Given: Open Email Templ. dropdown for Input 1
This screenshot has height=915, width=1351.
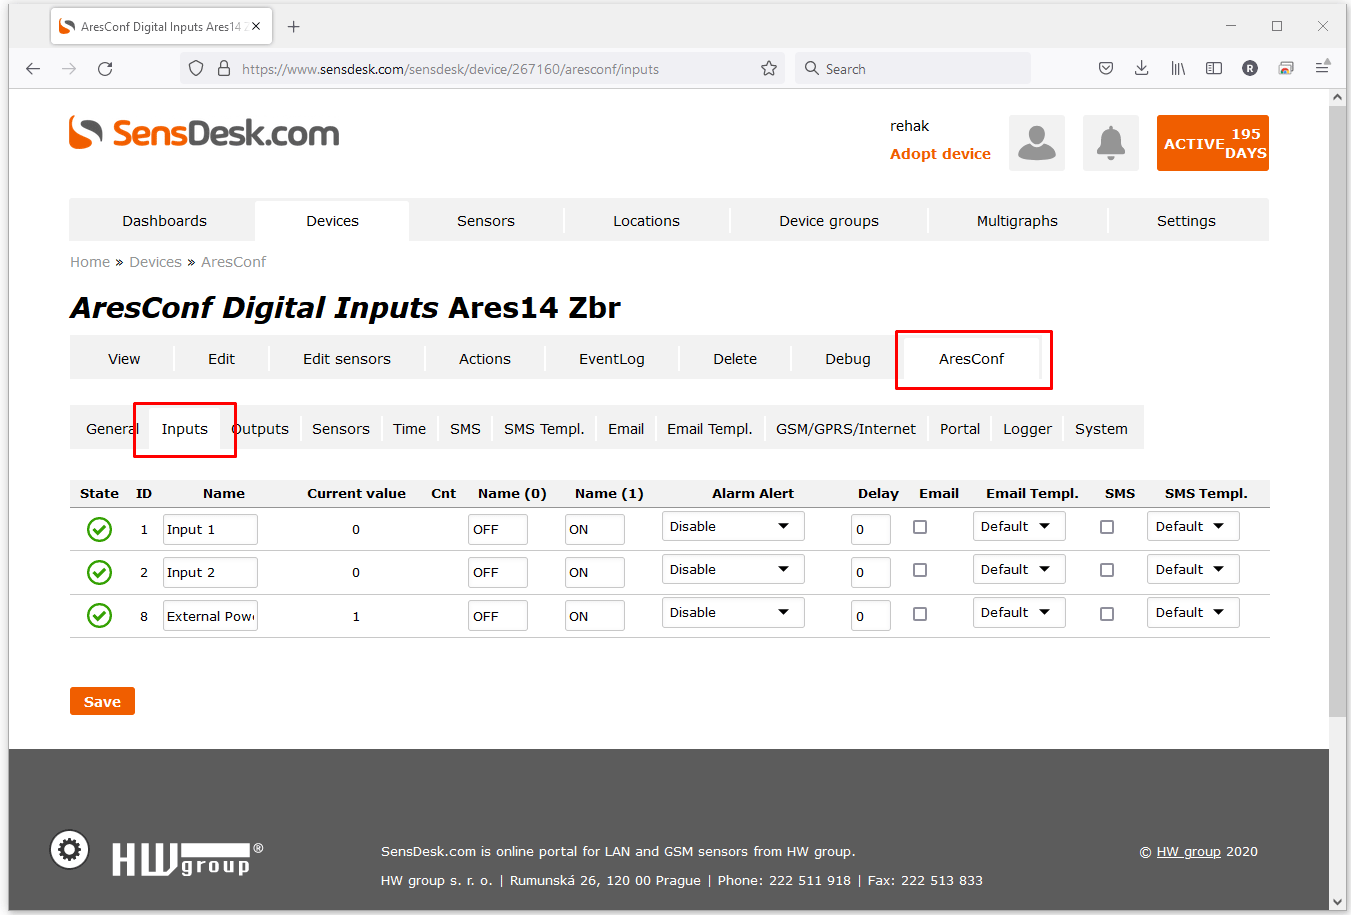Looking at the screenshot, I should [x=1019, y=526].
